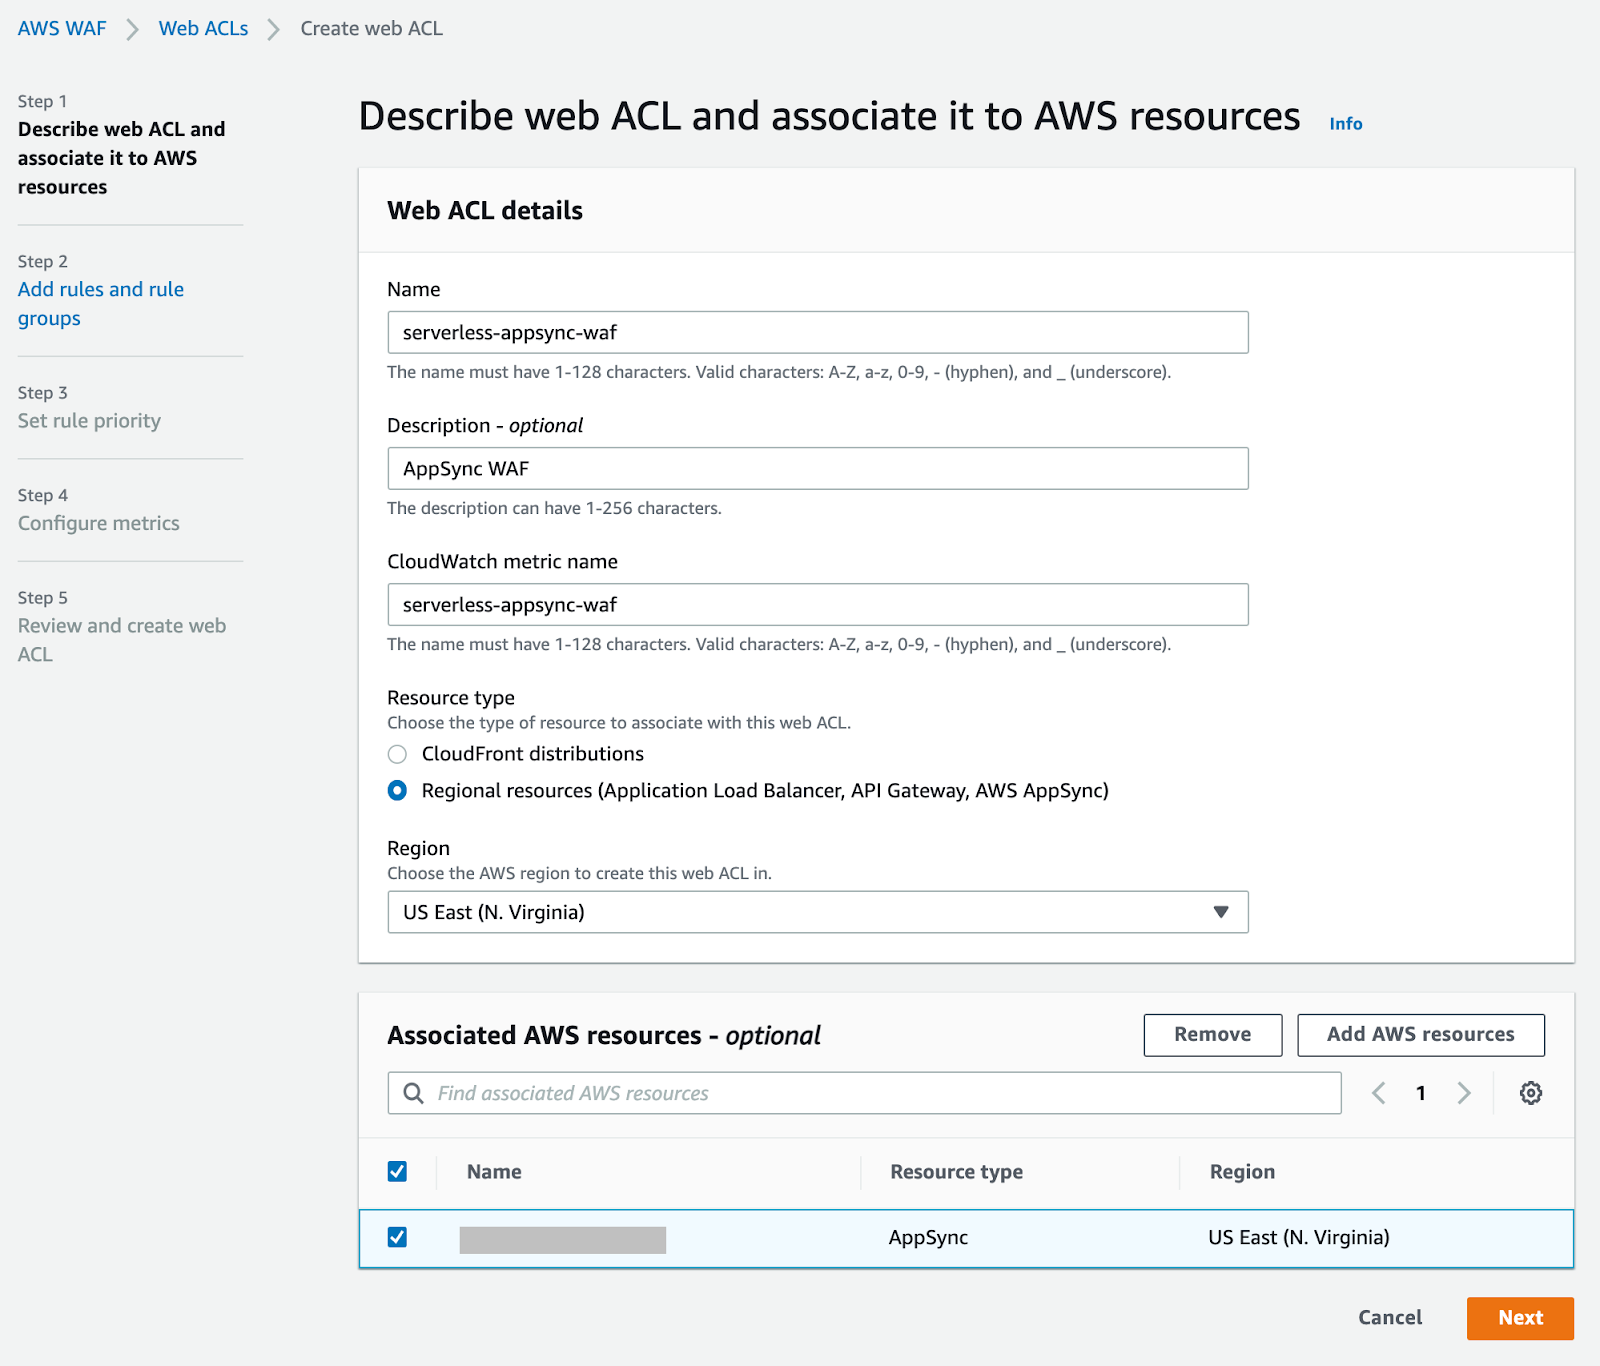
Task: Go to Web ACLs breadcrumb
Action: coord(203,29)
